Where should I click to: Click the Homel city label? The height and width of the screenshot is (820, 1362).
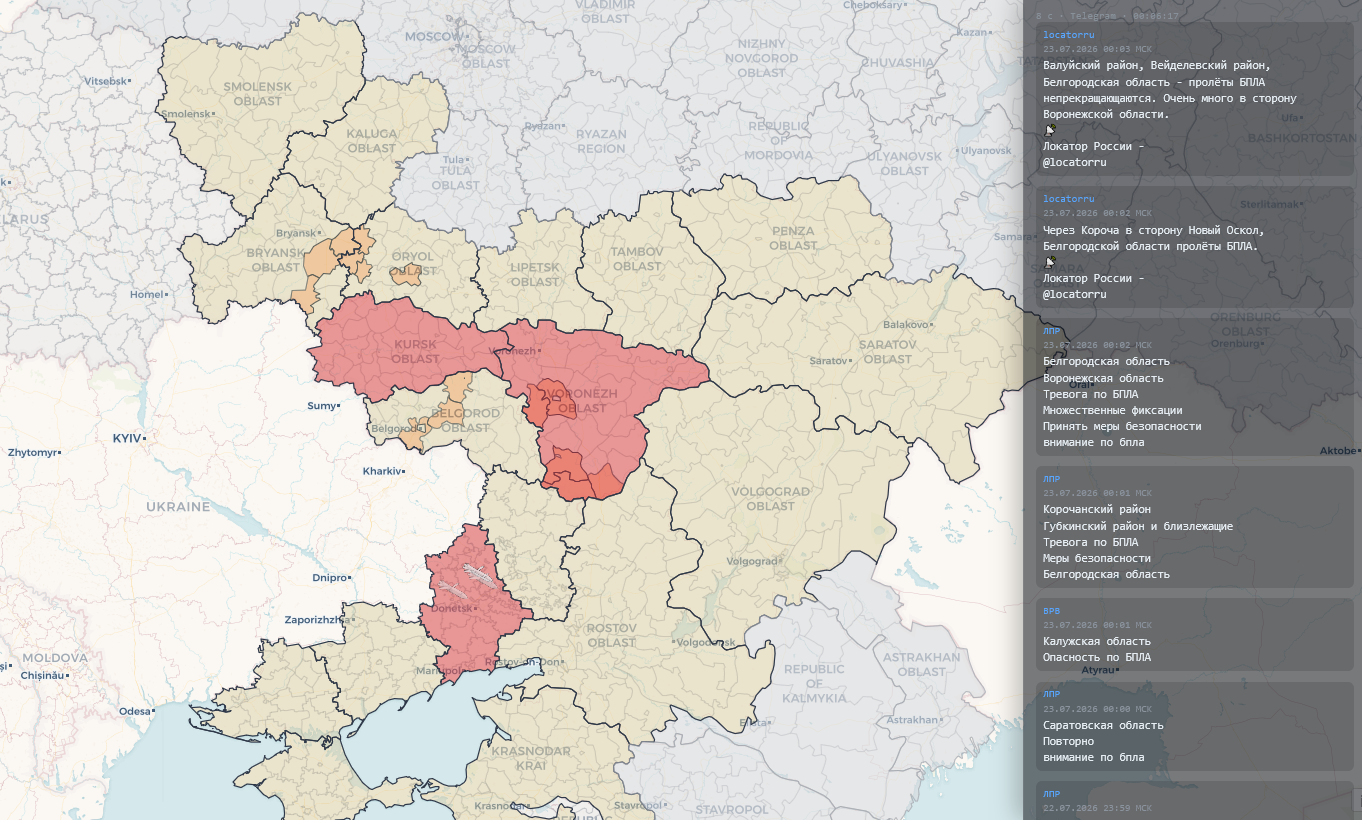[x=145, y=295]
